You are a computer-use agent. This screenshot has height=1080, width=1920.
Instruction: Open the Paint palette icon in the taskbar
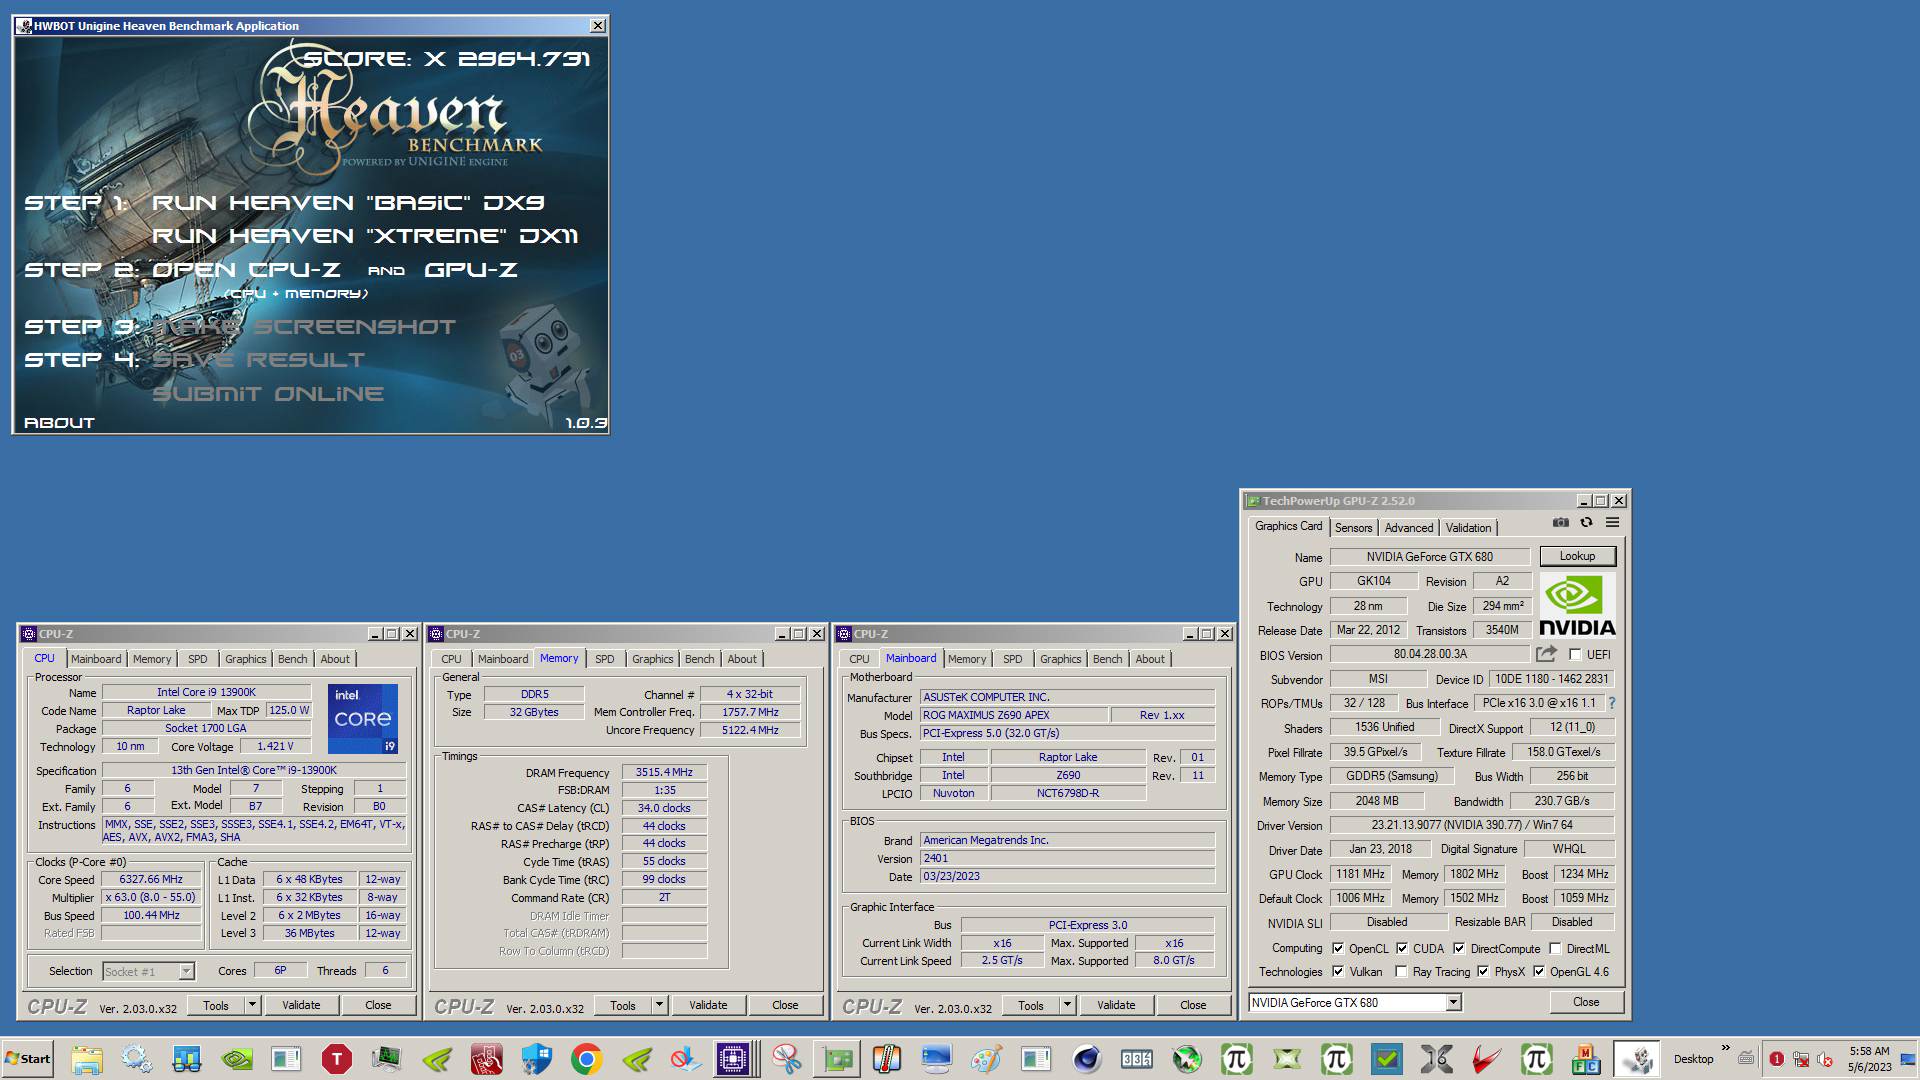click(987, 1059)
